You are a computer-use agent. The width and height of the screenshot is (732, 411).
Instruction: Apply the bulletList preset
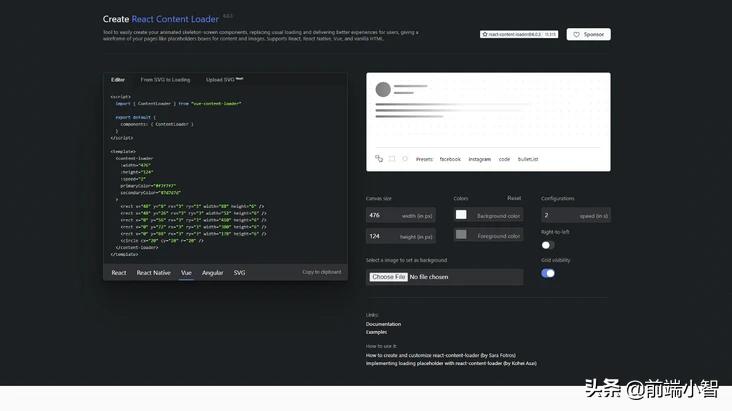point(528,159)
